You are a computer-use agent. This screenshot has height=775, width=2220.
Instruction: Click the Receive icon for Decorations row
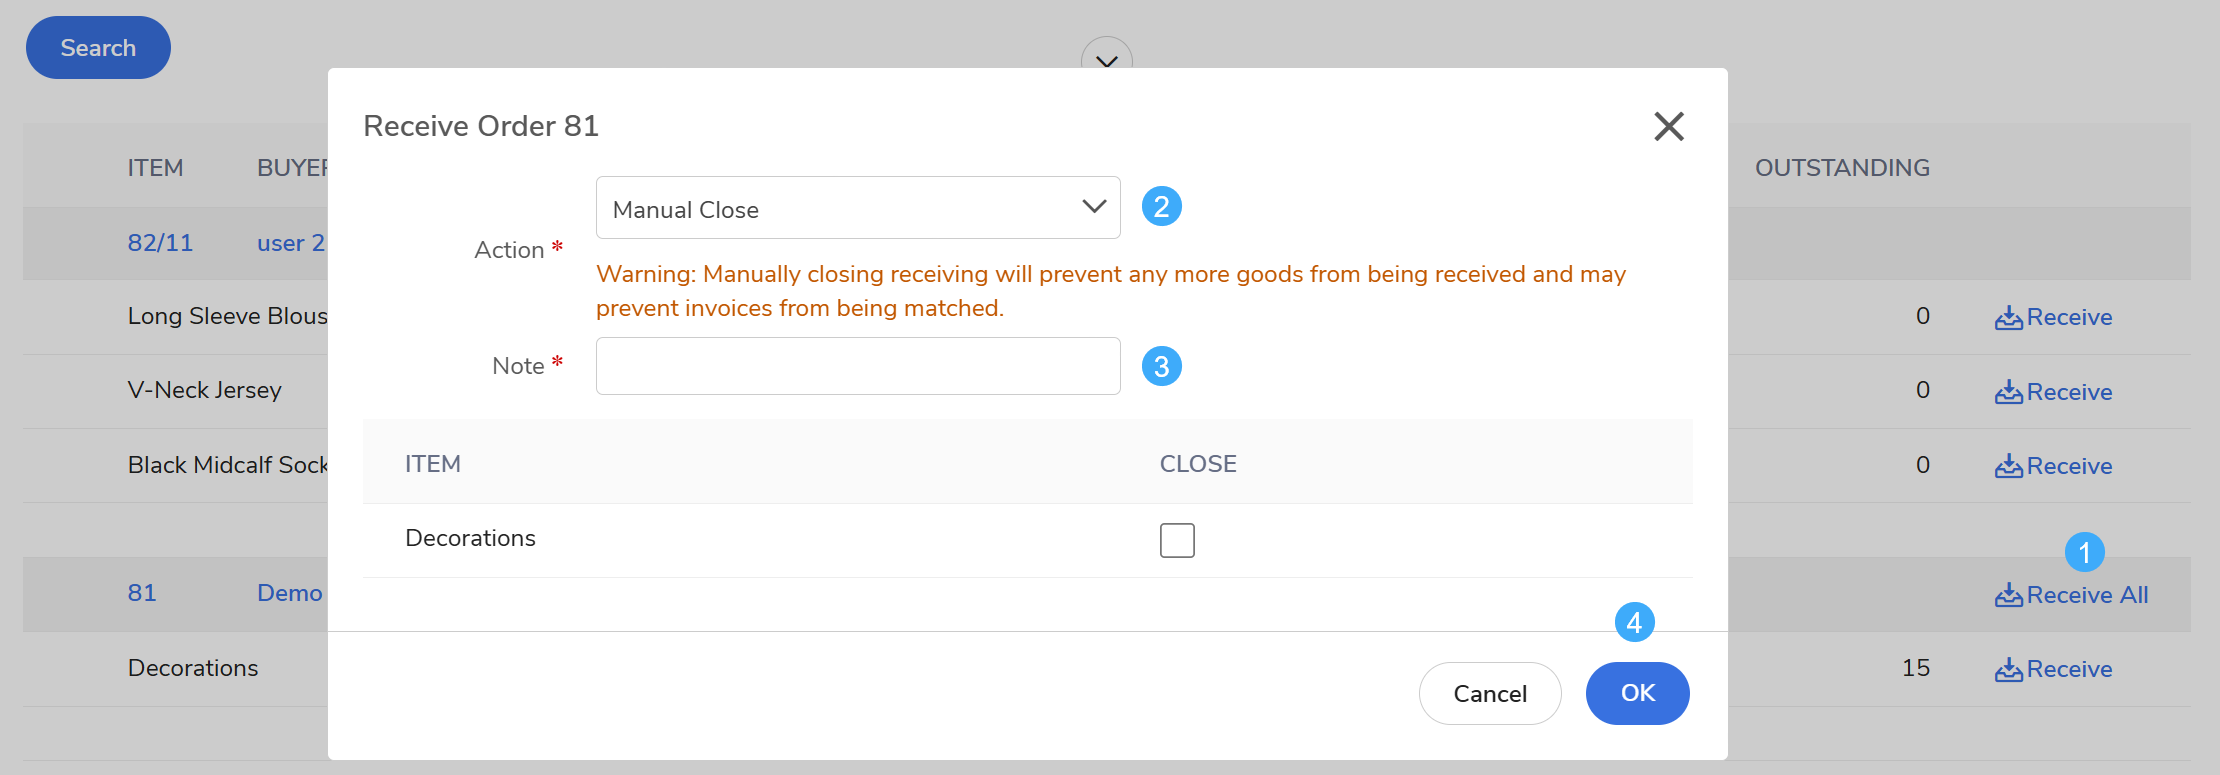click(2008, 670)
